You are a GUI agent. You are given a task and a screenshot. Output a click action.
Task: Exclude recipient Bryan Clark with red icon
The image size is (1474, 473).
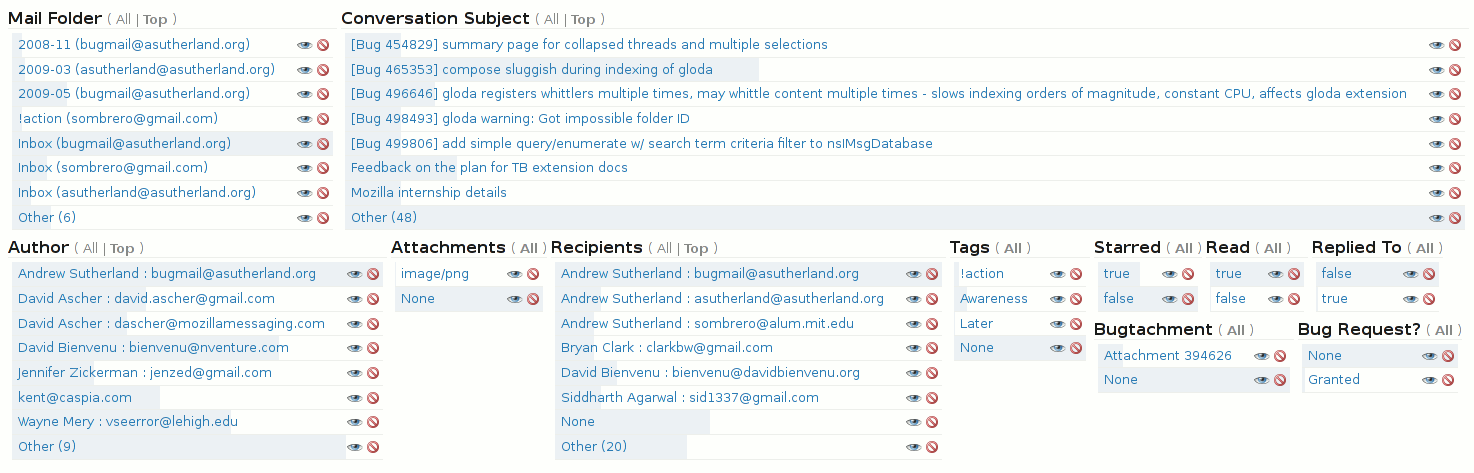(x=932, y=348)
